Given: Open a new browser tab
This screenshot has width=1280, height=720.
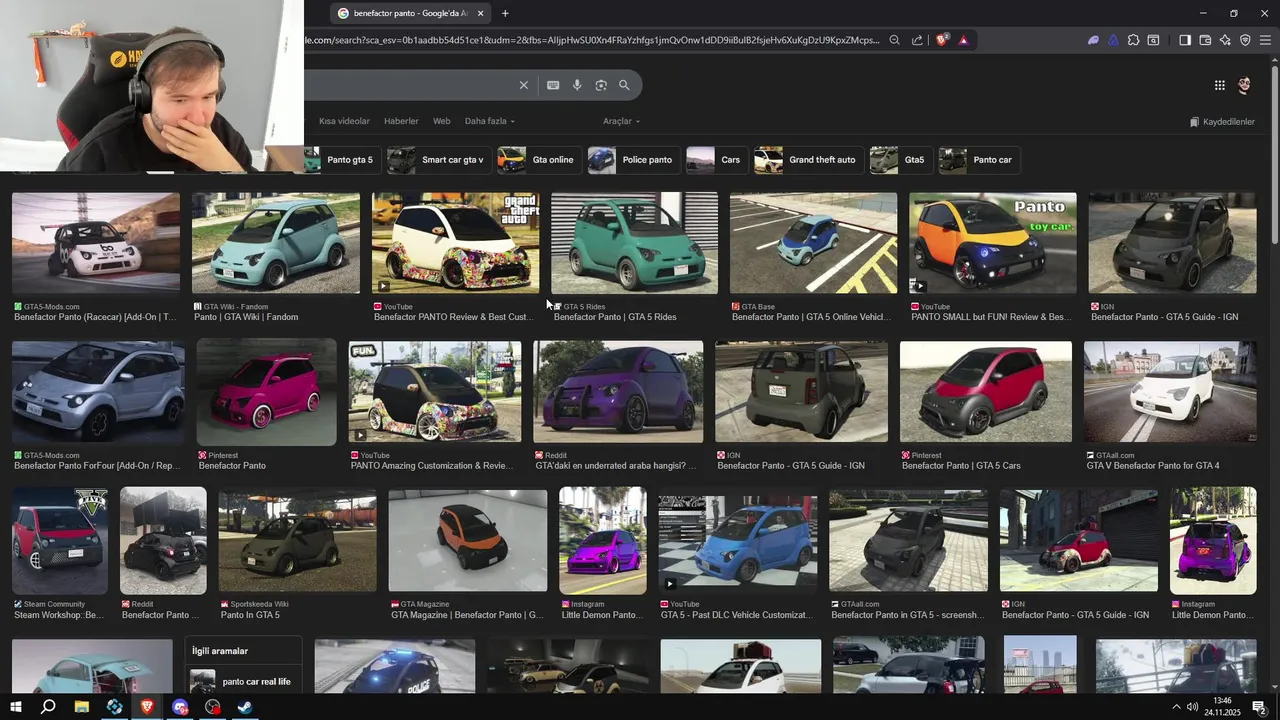Looking at the screenshot, I should [505, 13].
